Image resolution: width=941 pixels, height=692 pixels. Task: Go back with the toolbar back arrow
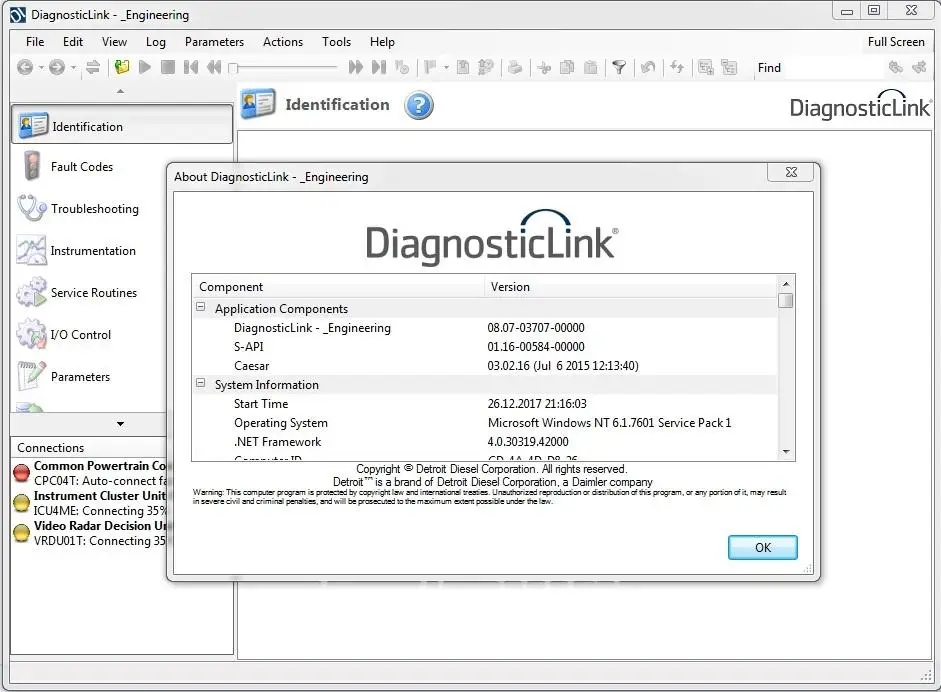click(25, 67)
